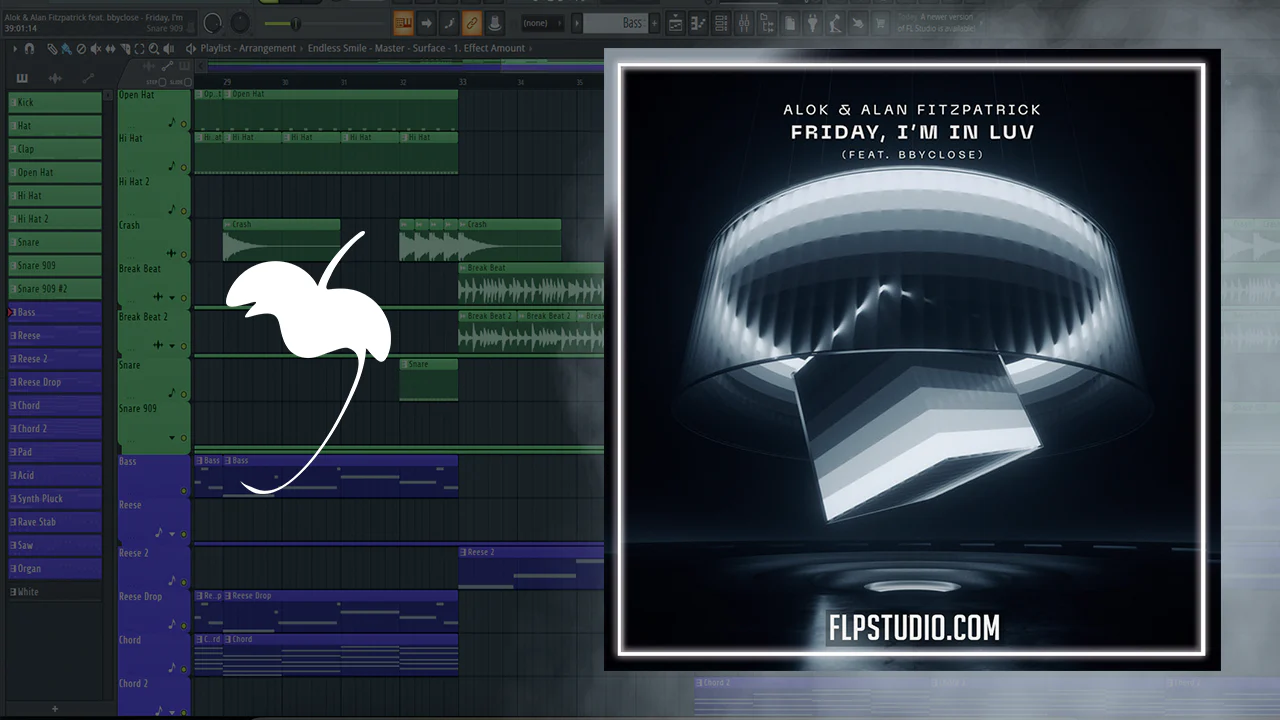This screenshot has width=1280, height=720.
Task: Click the right-arrow icon in the top toolbar
Action: click(426, 22)
